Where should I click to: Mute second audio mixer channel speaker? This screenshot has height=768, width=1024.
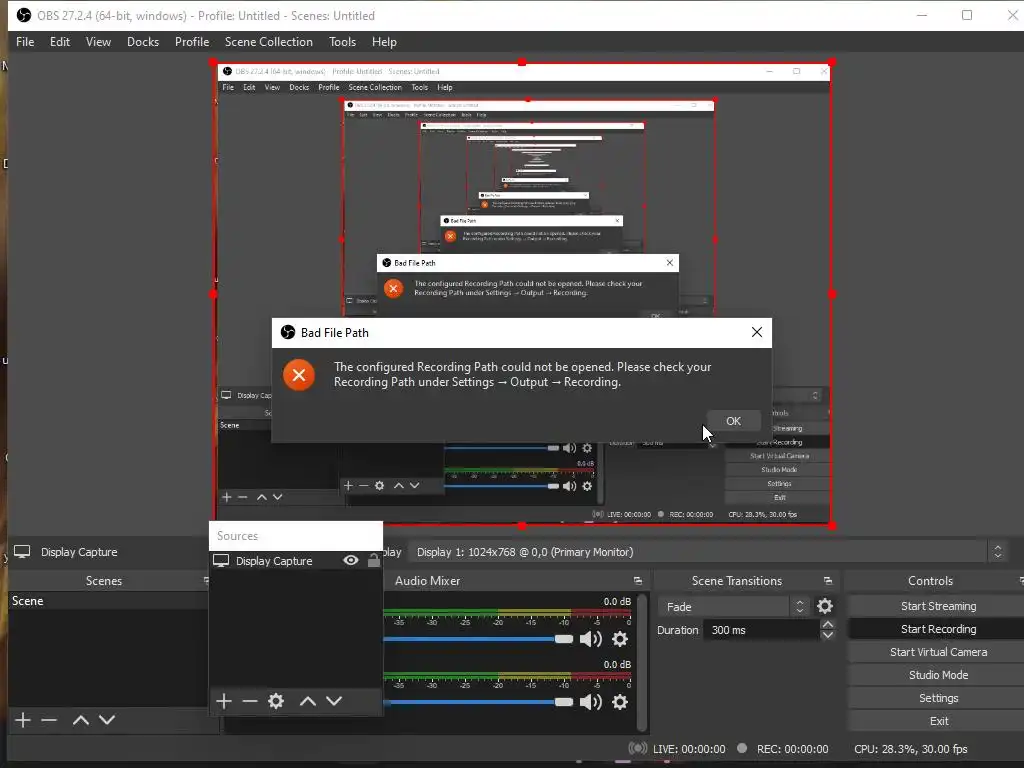pos(590,702)
